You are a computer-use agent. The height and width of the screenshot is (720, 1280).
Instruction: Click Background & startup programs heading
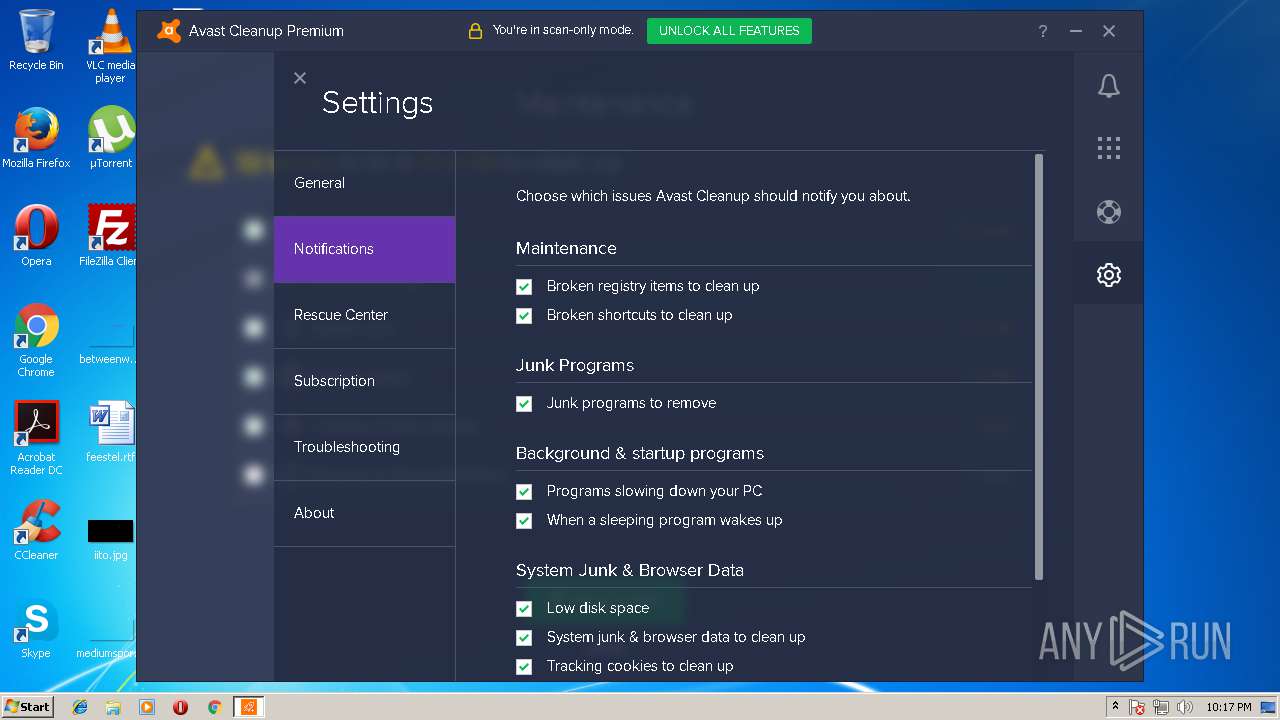[640, 453]
